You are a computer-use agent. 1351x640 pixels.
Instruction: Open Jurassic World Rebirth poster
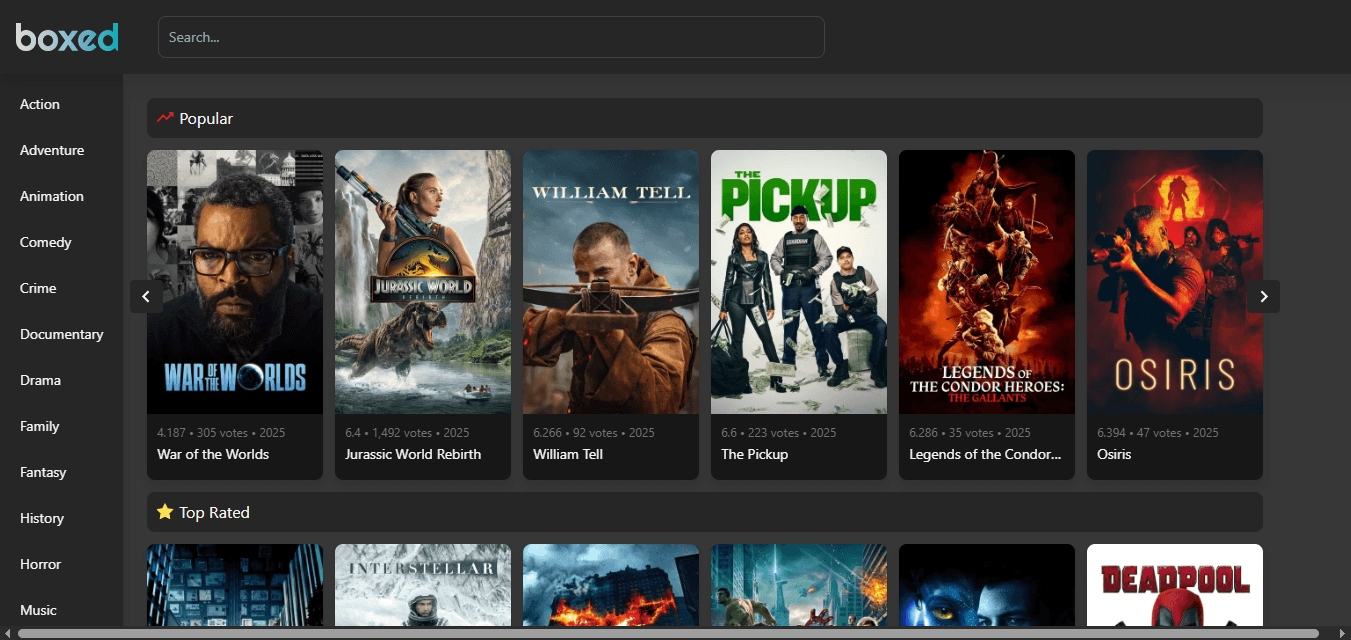[x=423, y=282]
